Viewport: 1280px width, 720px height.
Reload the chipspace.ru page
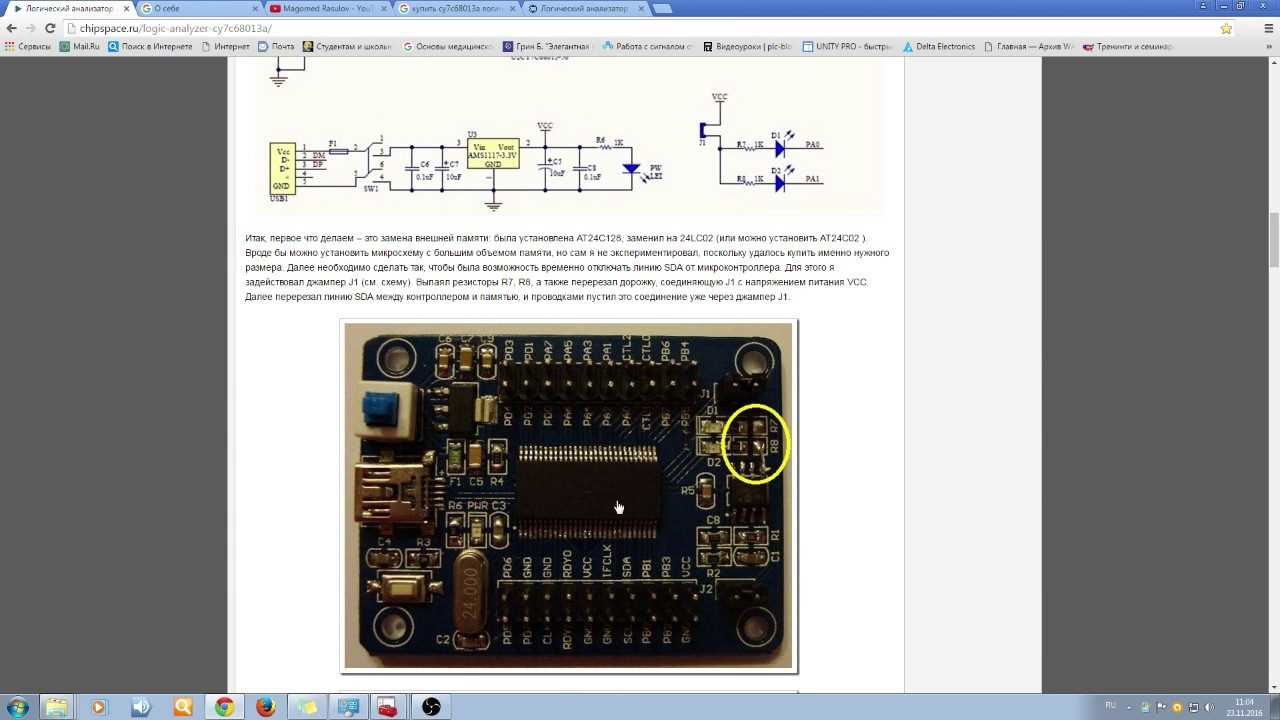[x=50, y=28]
